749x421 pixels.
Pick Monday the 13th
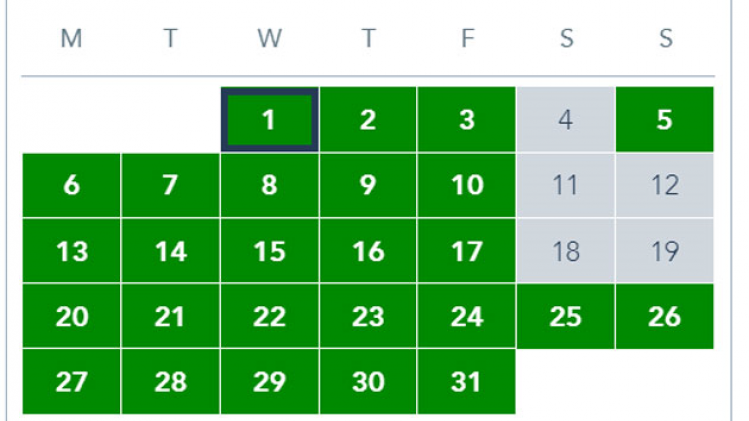(x=71, y=251)
